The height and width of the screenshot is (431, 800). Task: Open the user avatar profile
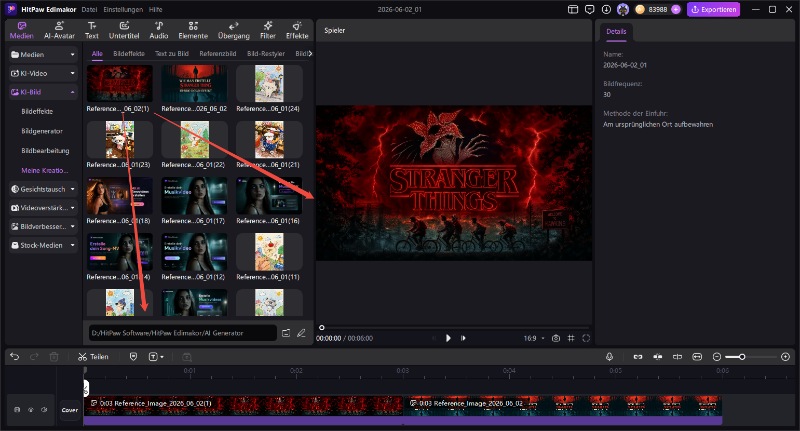(623, 9)
